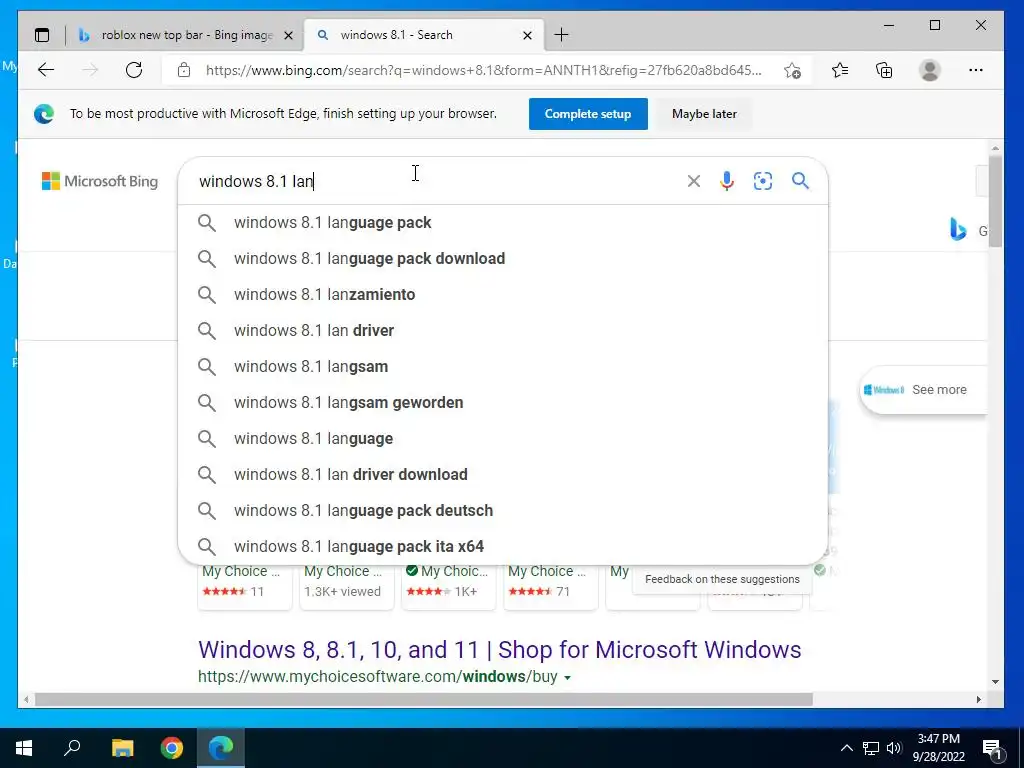Search using an image icon
The image size is (1024, 768).
click(x=763, y=181)
